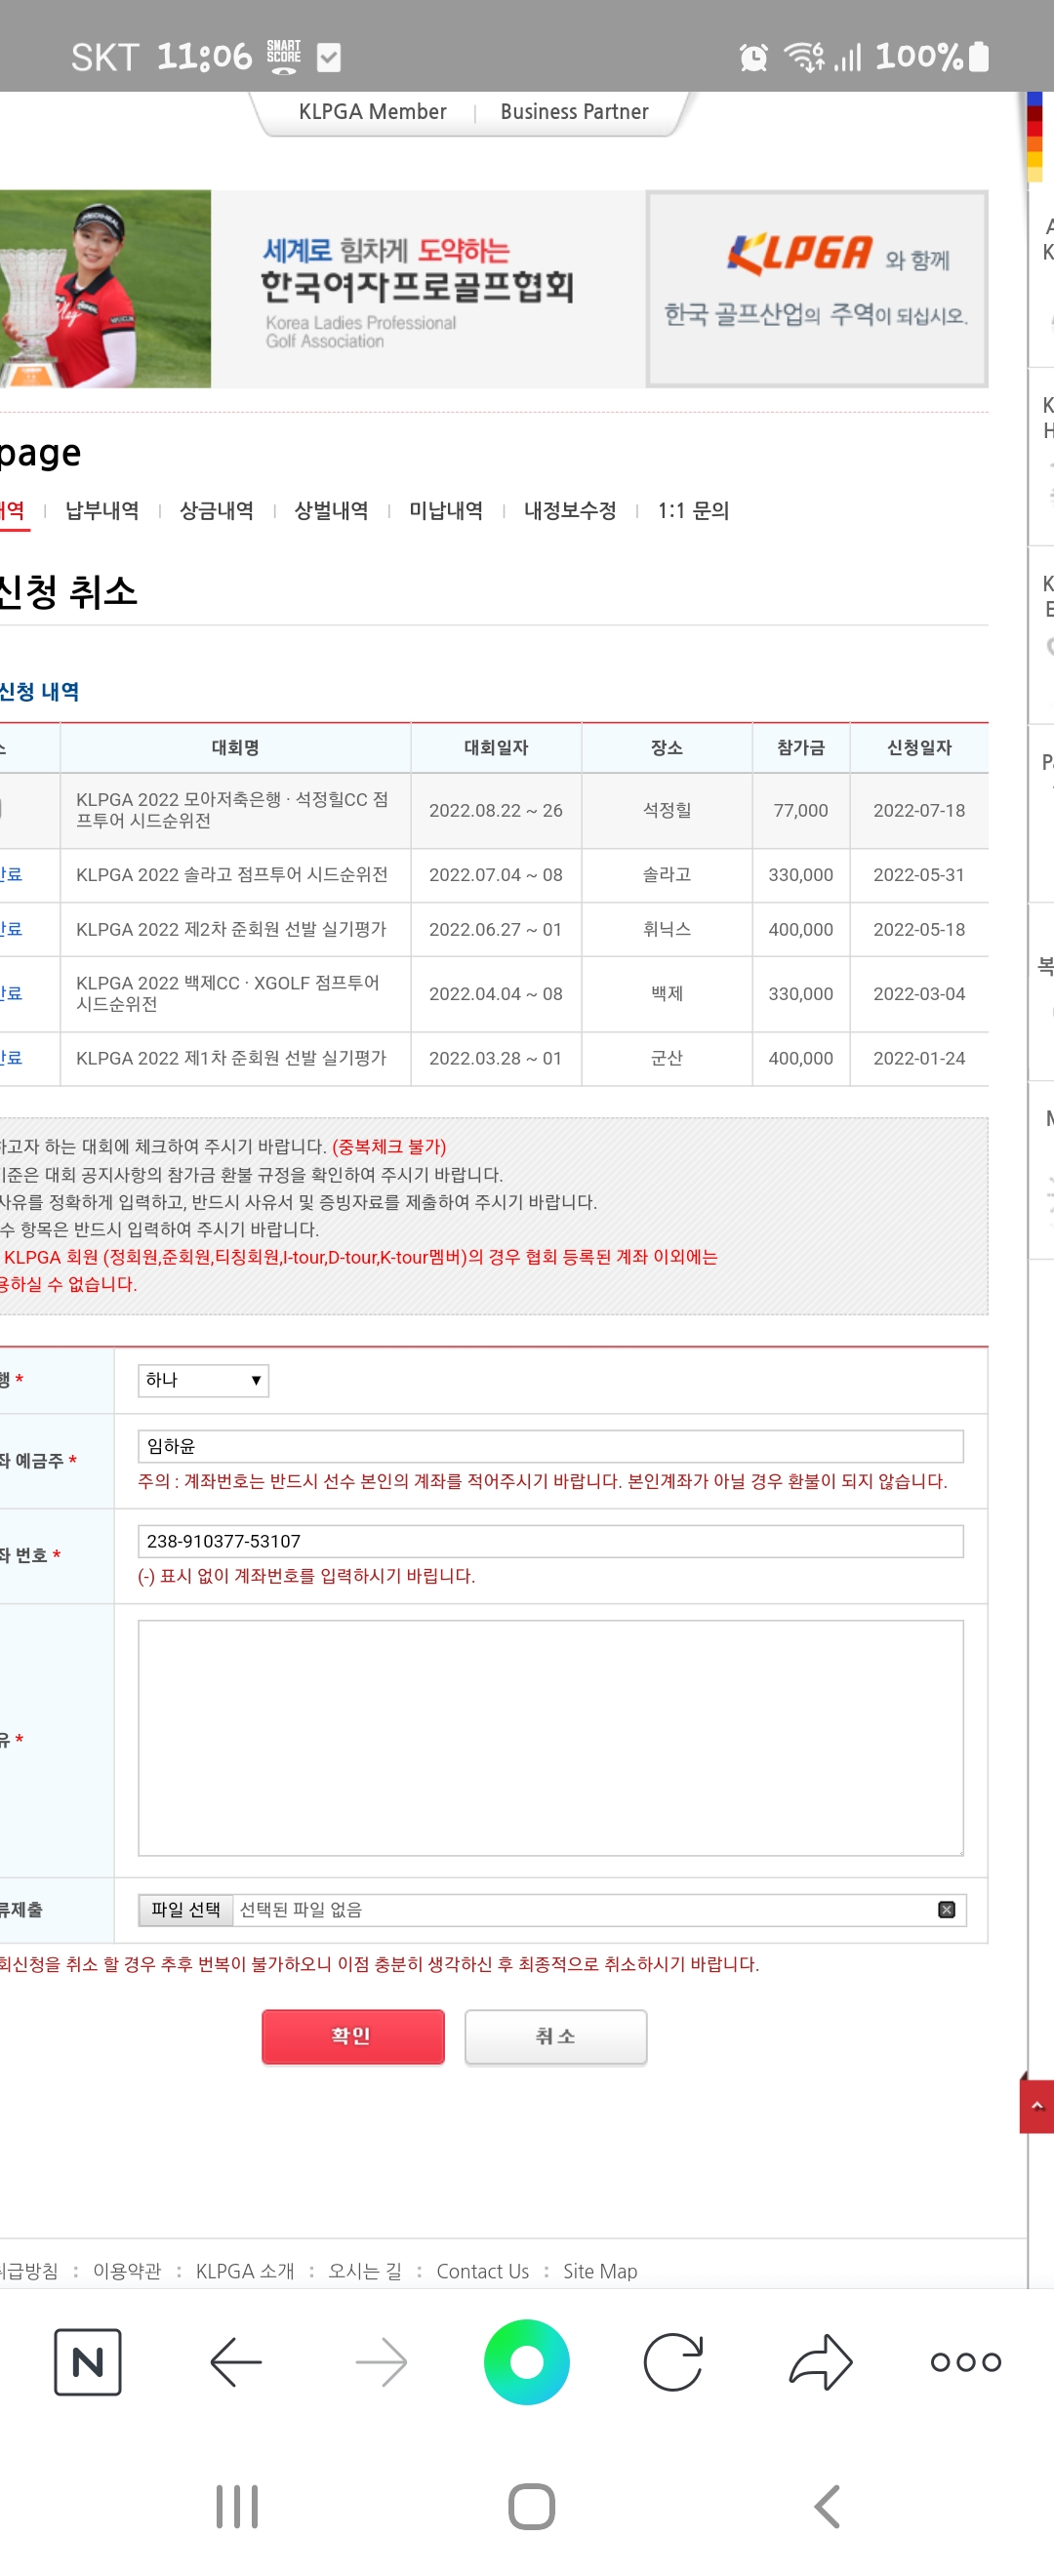Click column header 참가금
The height and width of the screenshot is (2576, 1054).
[x=800, y=747]
